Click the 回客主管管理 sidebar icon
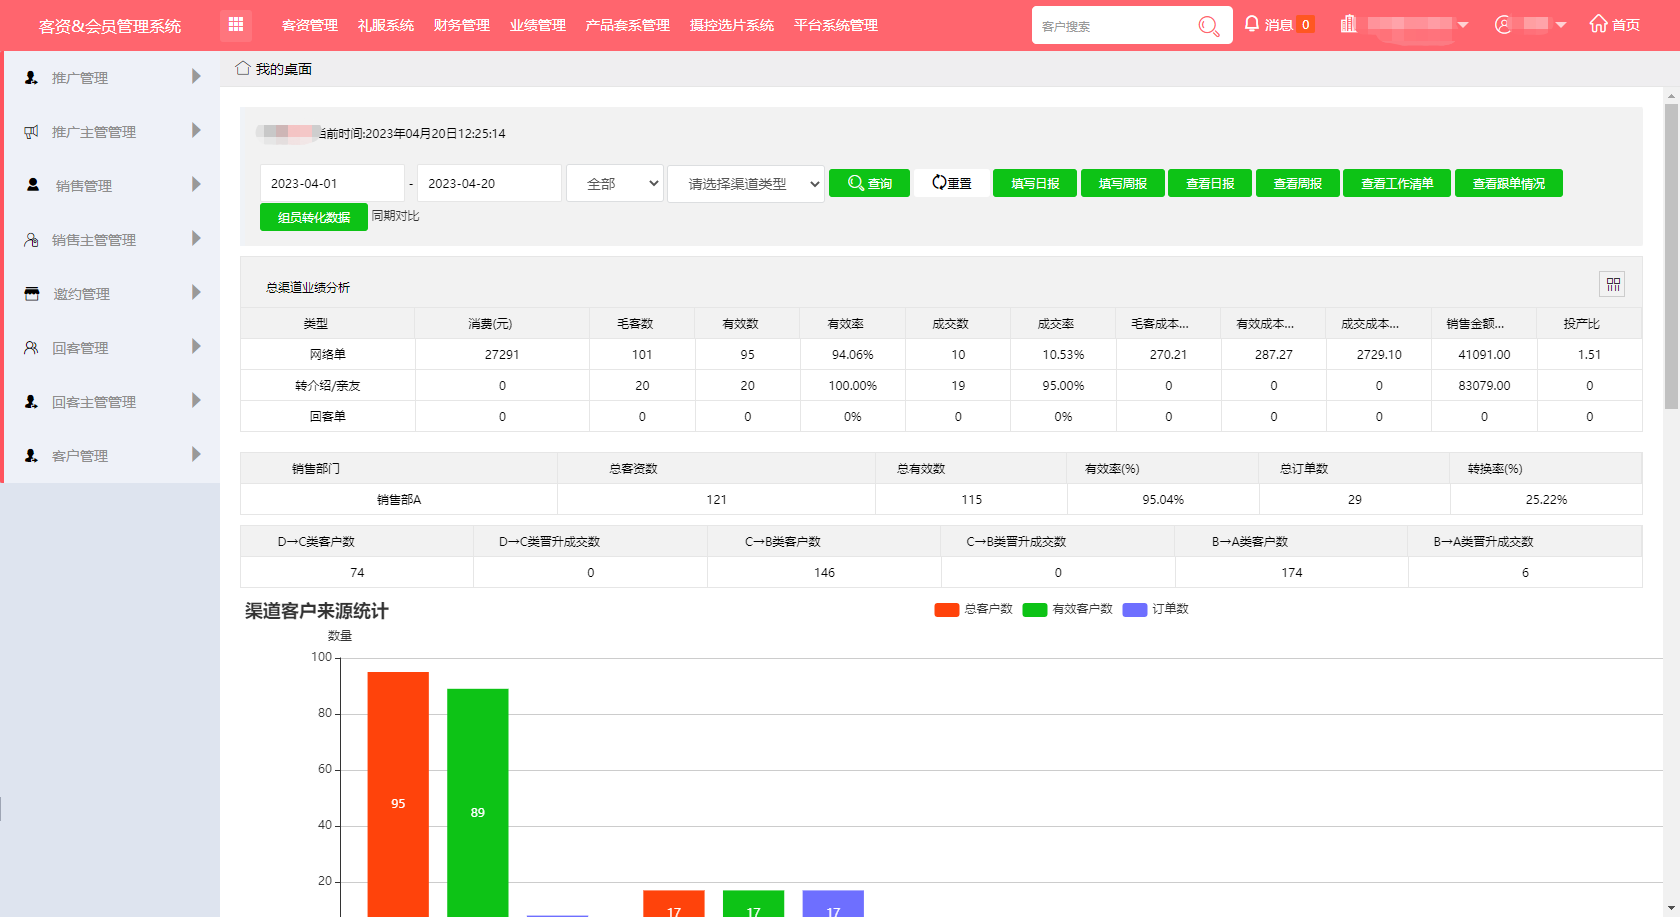This screenshot has width=1680, height=917. [x=31, y=401]
